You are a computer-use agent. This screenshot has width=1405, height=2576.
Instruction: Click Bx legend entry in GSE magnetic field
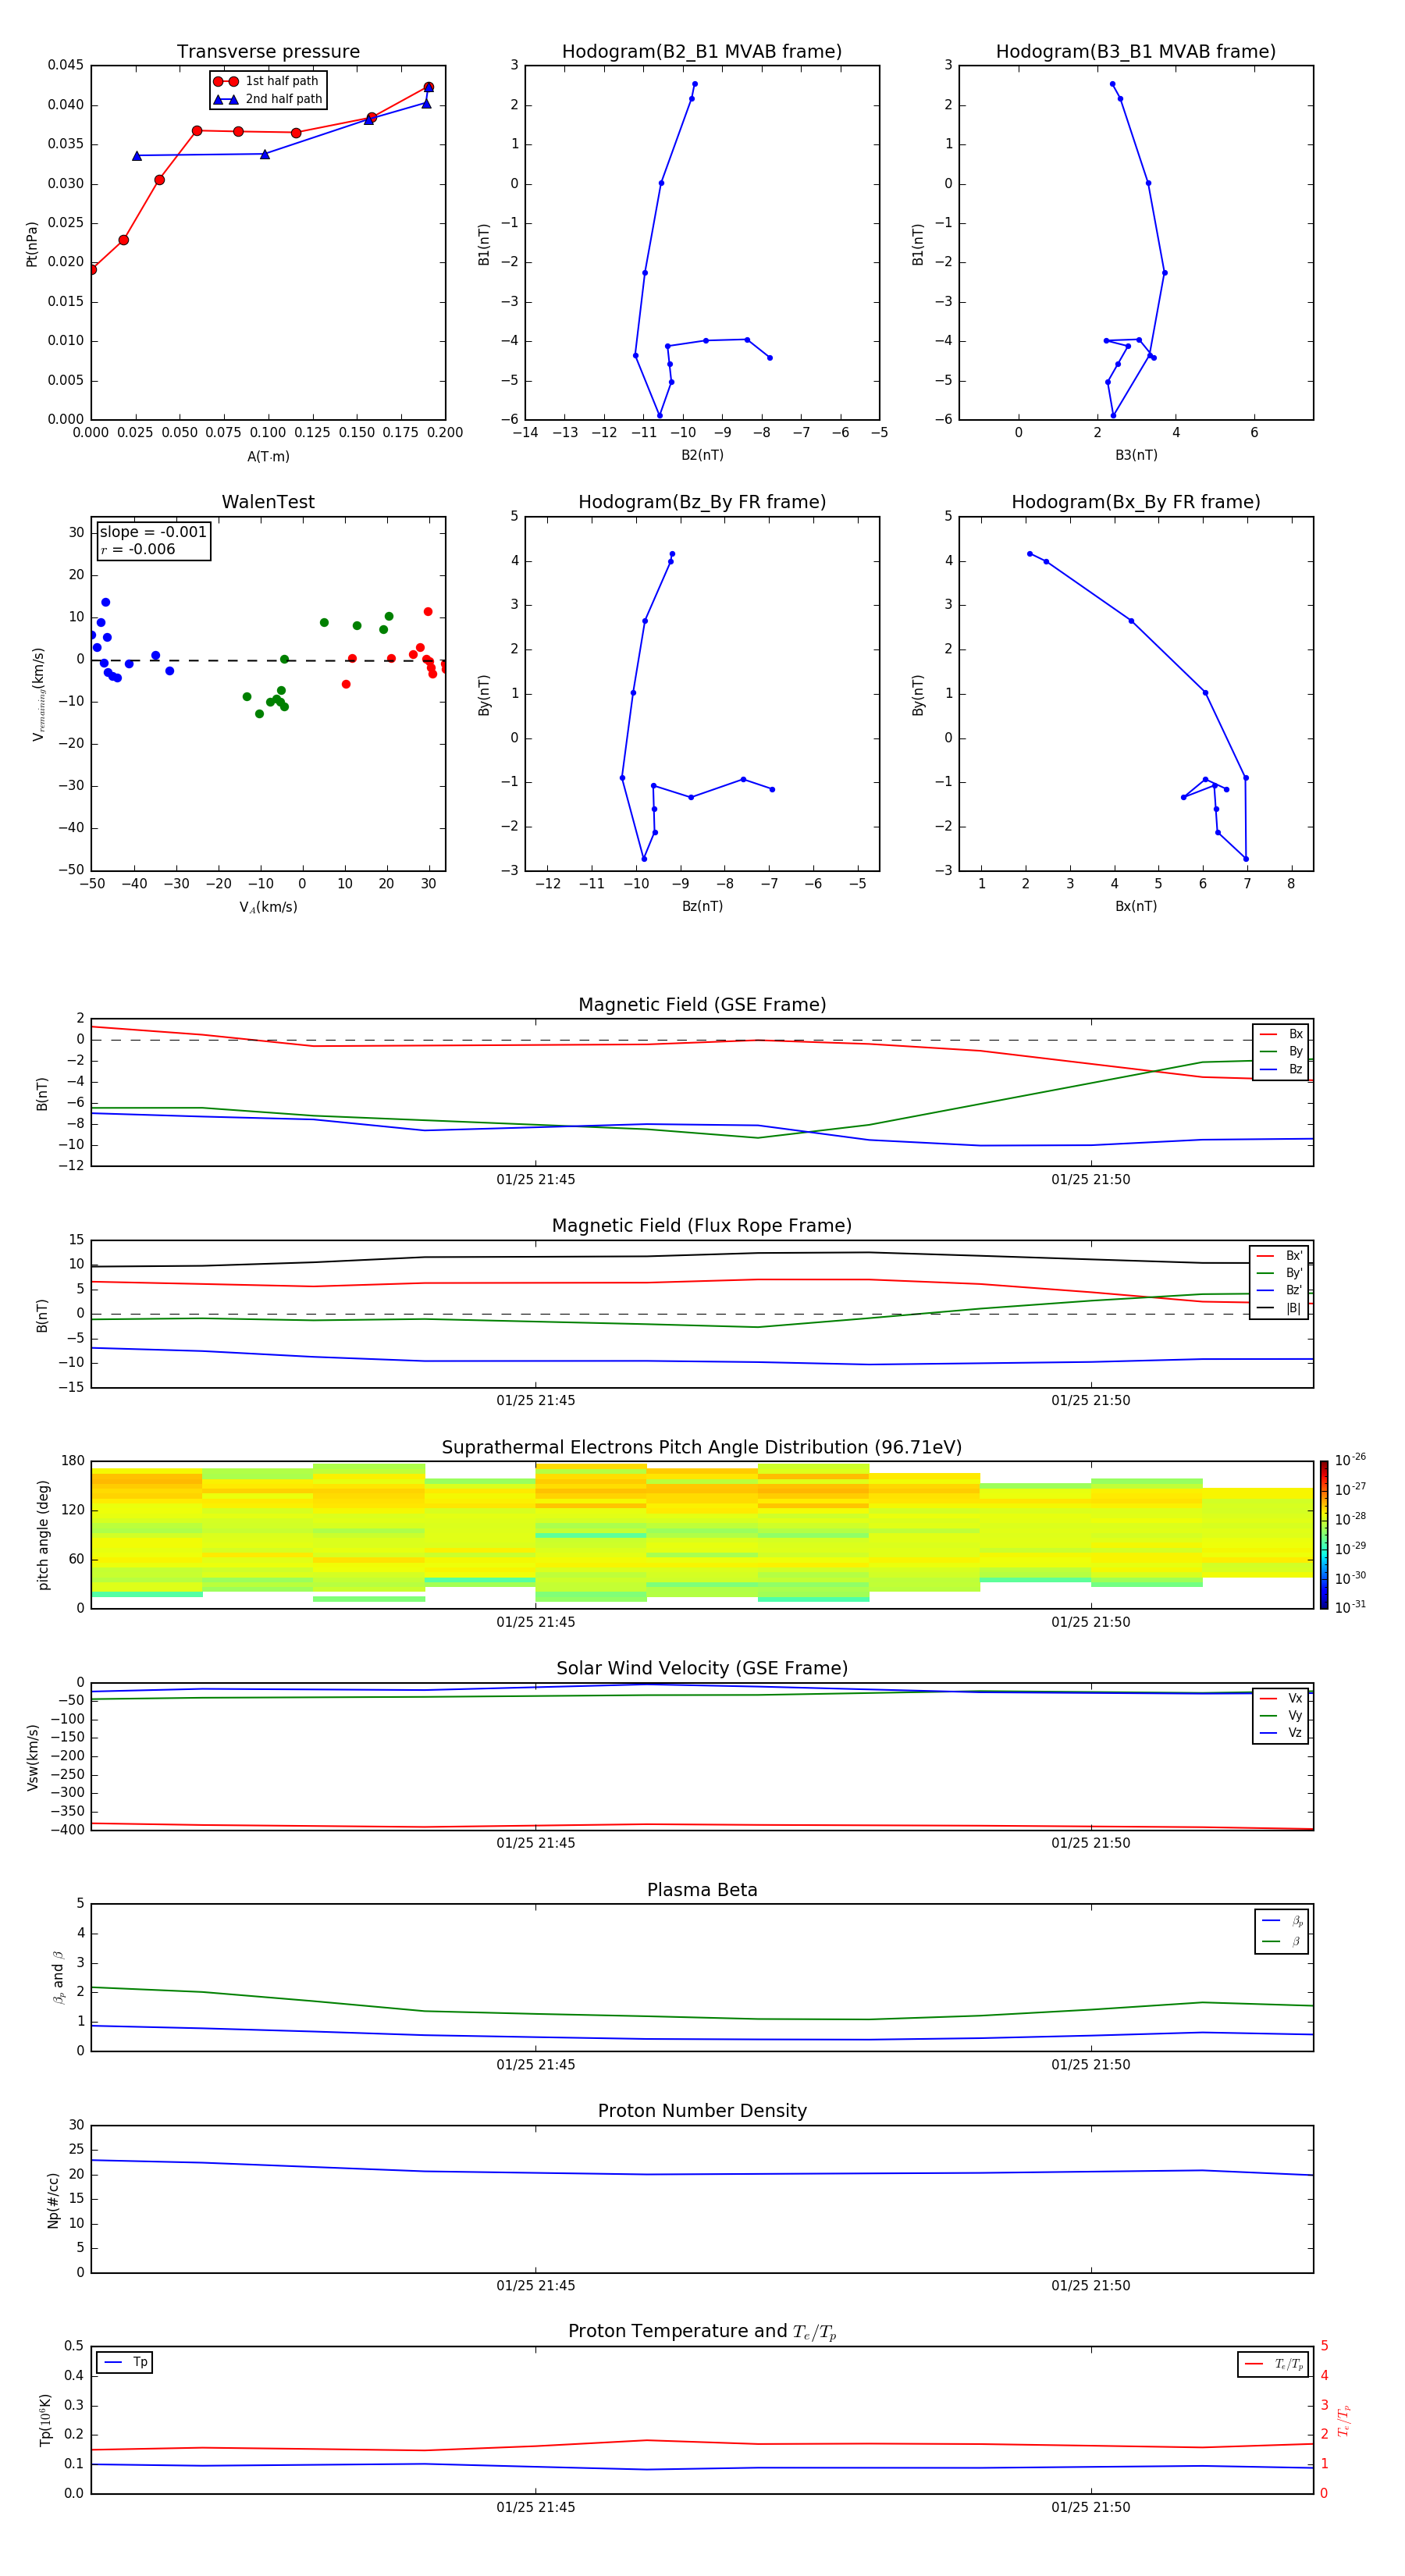click(1281, 1034)
